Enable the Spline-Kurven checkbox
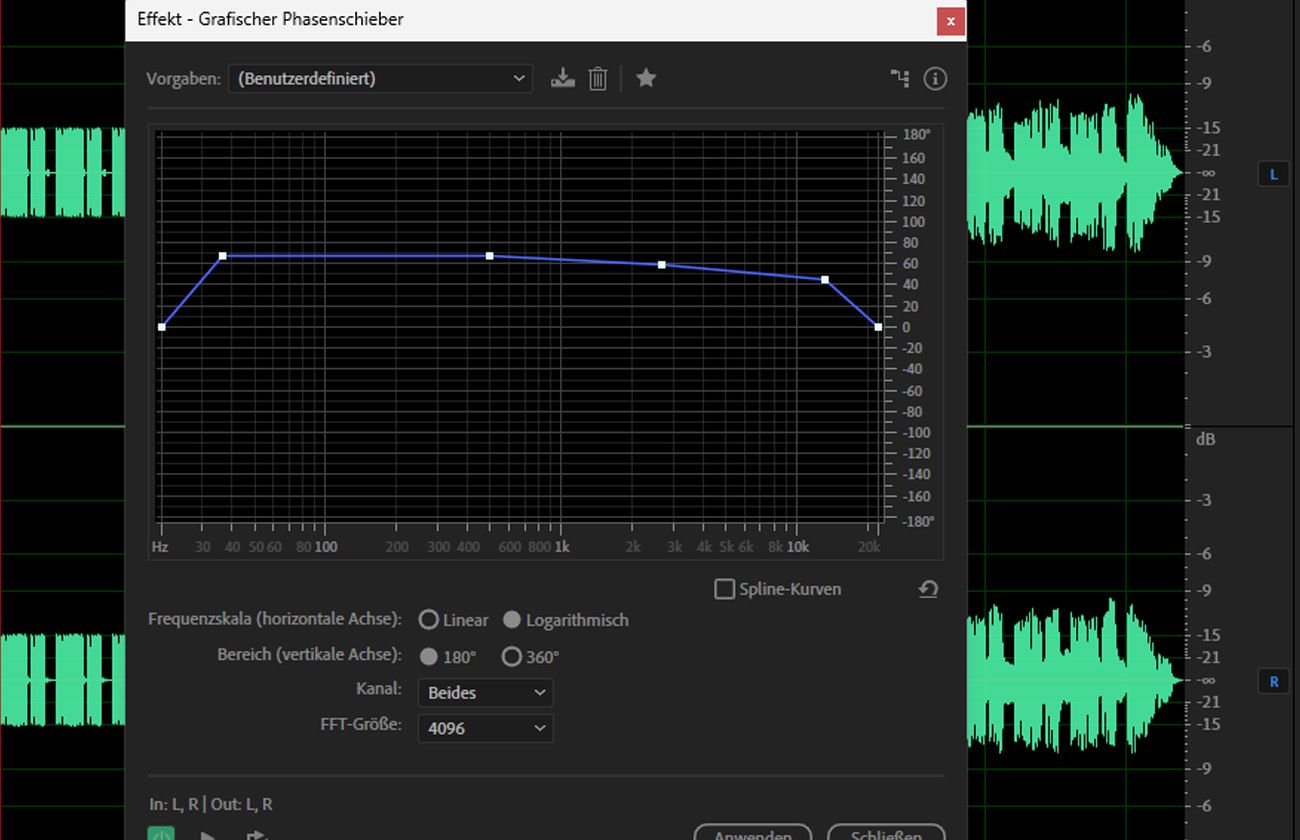 click(724, 589)
